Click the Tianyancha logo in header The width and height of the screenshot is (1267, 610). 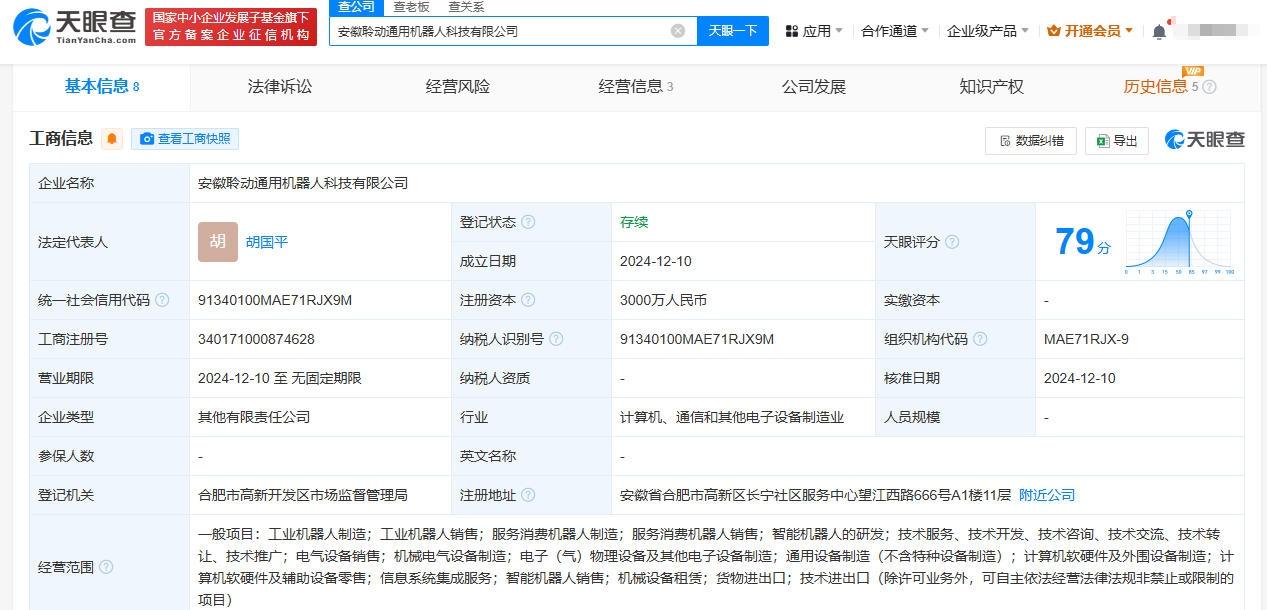pyautogui.click(x=76, y=27)
